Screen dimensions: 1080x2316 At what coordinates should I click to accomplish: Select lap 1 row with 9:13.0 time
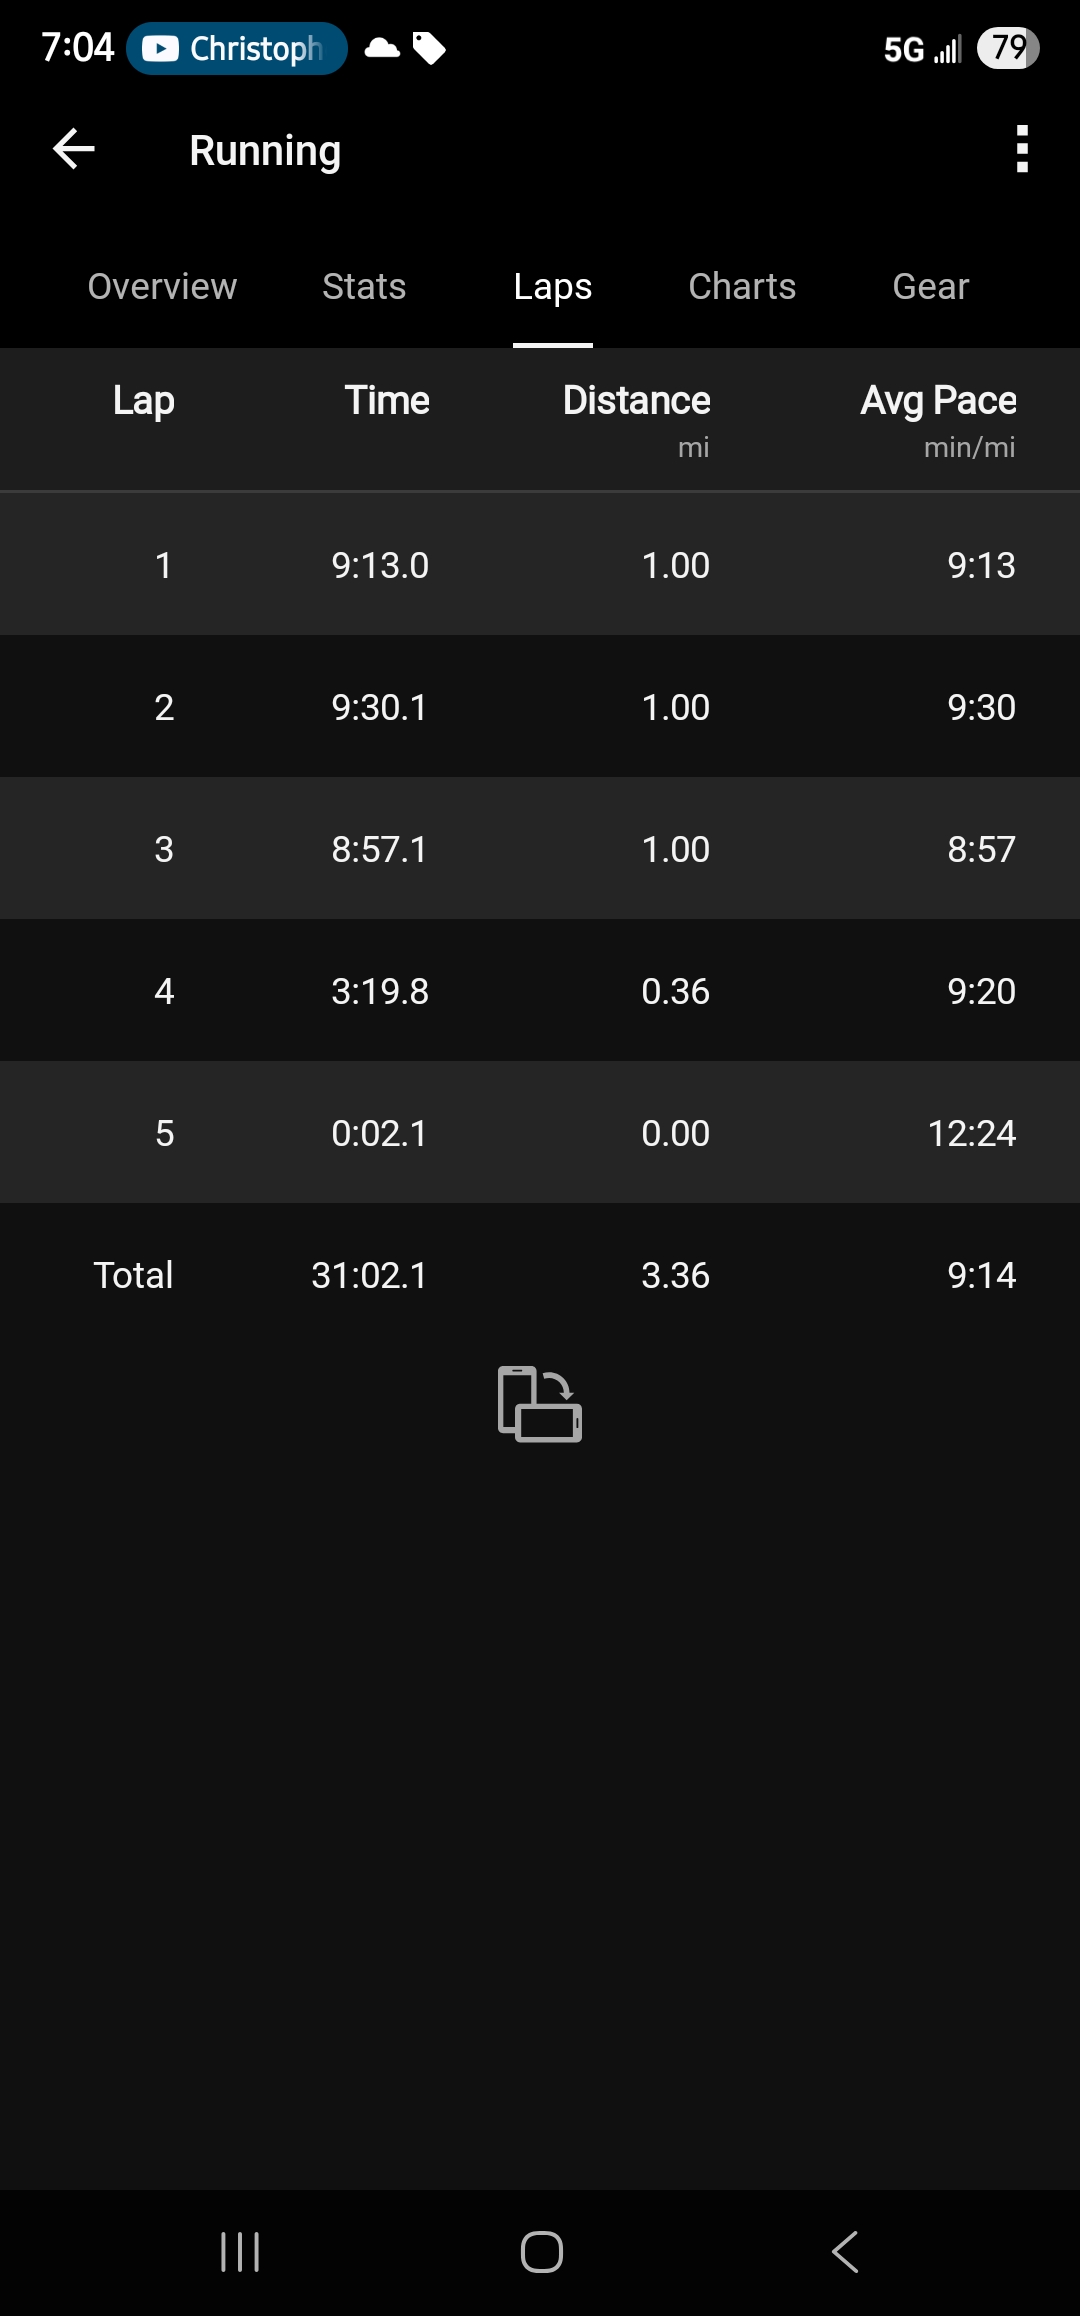pyautogui.click(x=540, y=565)
